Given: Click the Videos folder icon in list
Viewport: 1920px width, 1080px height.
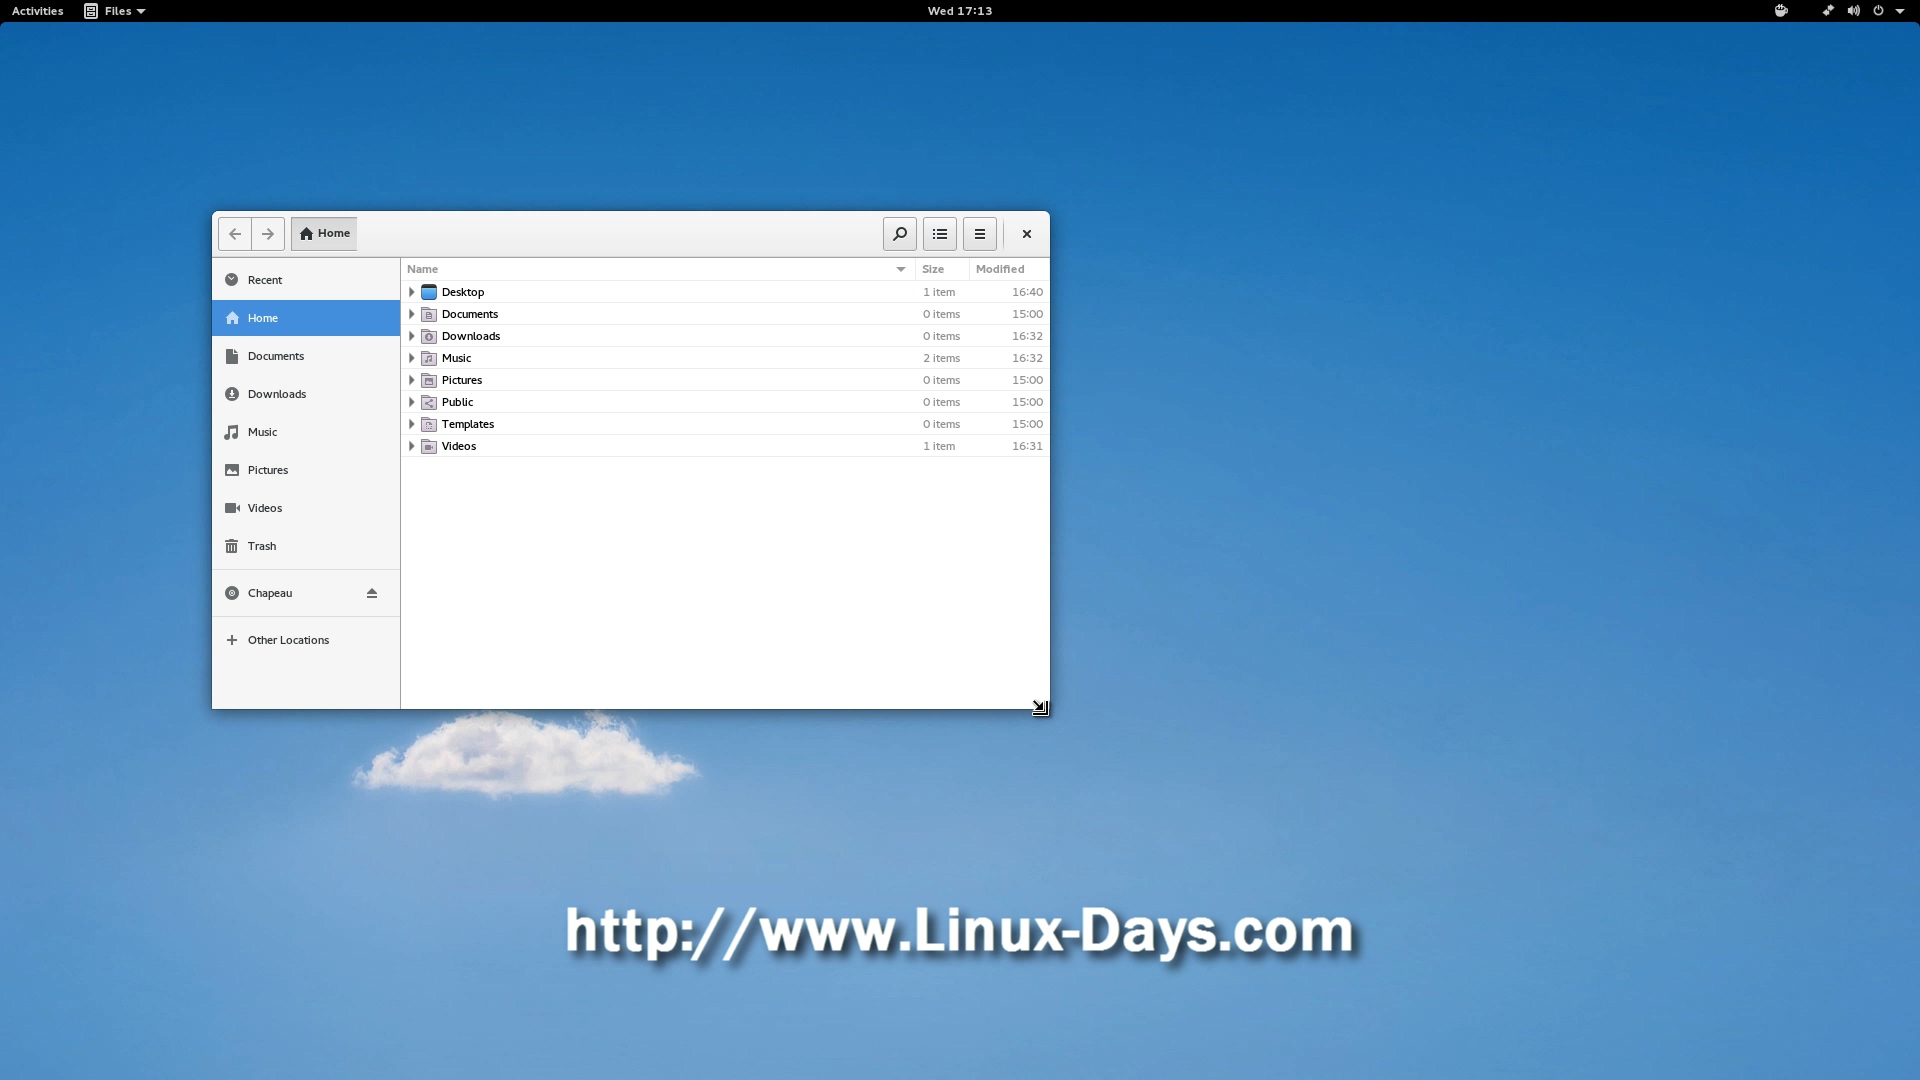Looking at the screenshot, I should (429, 446).
